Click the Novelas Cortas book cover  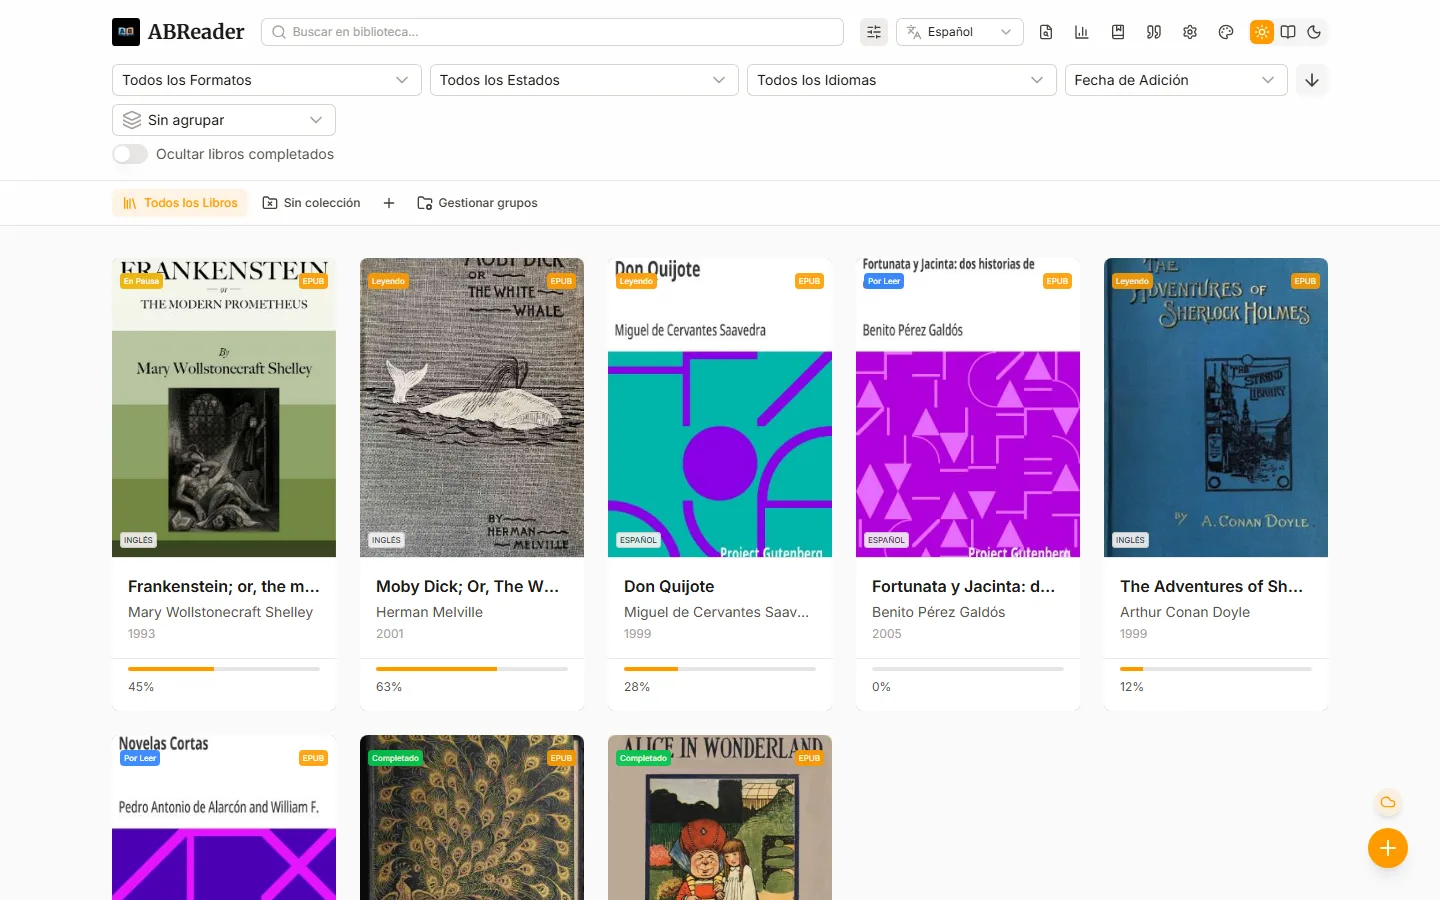click(224, 818)
